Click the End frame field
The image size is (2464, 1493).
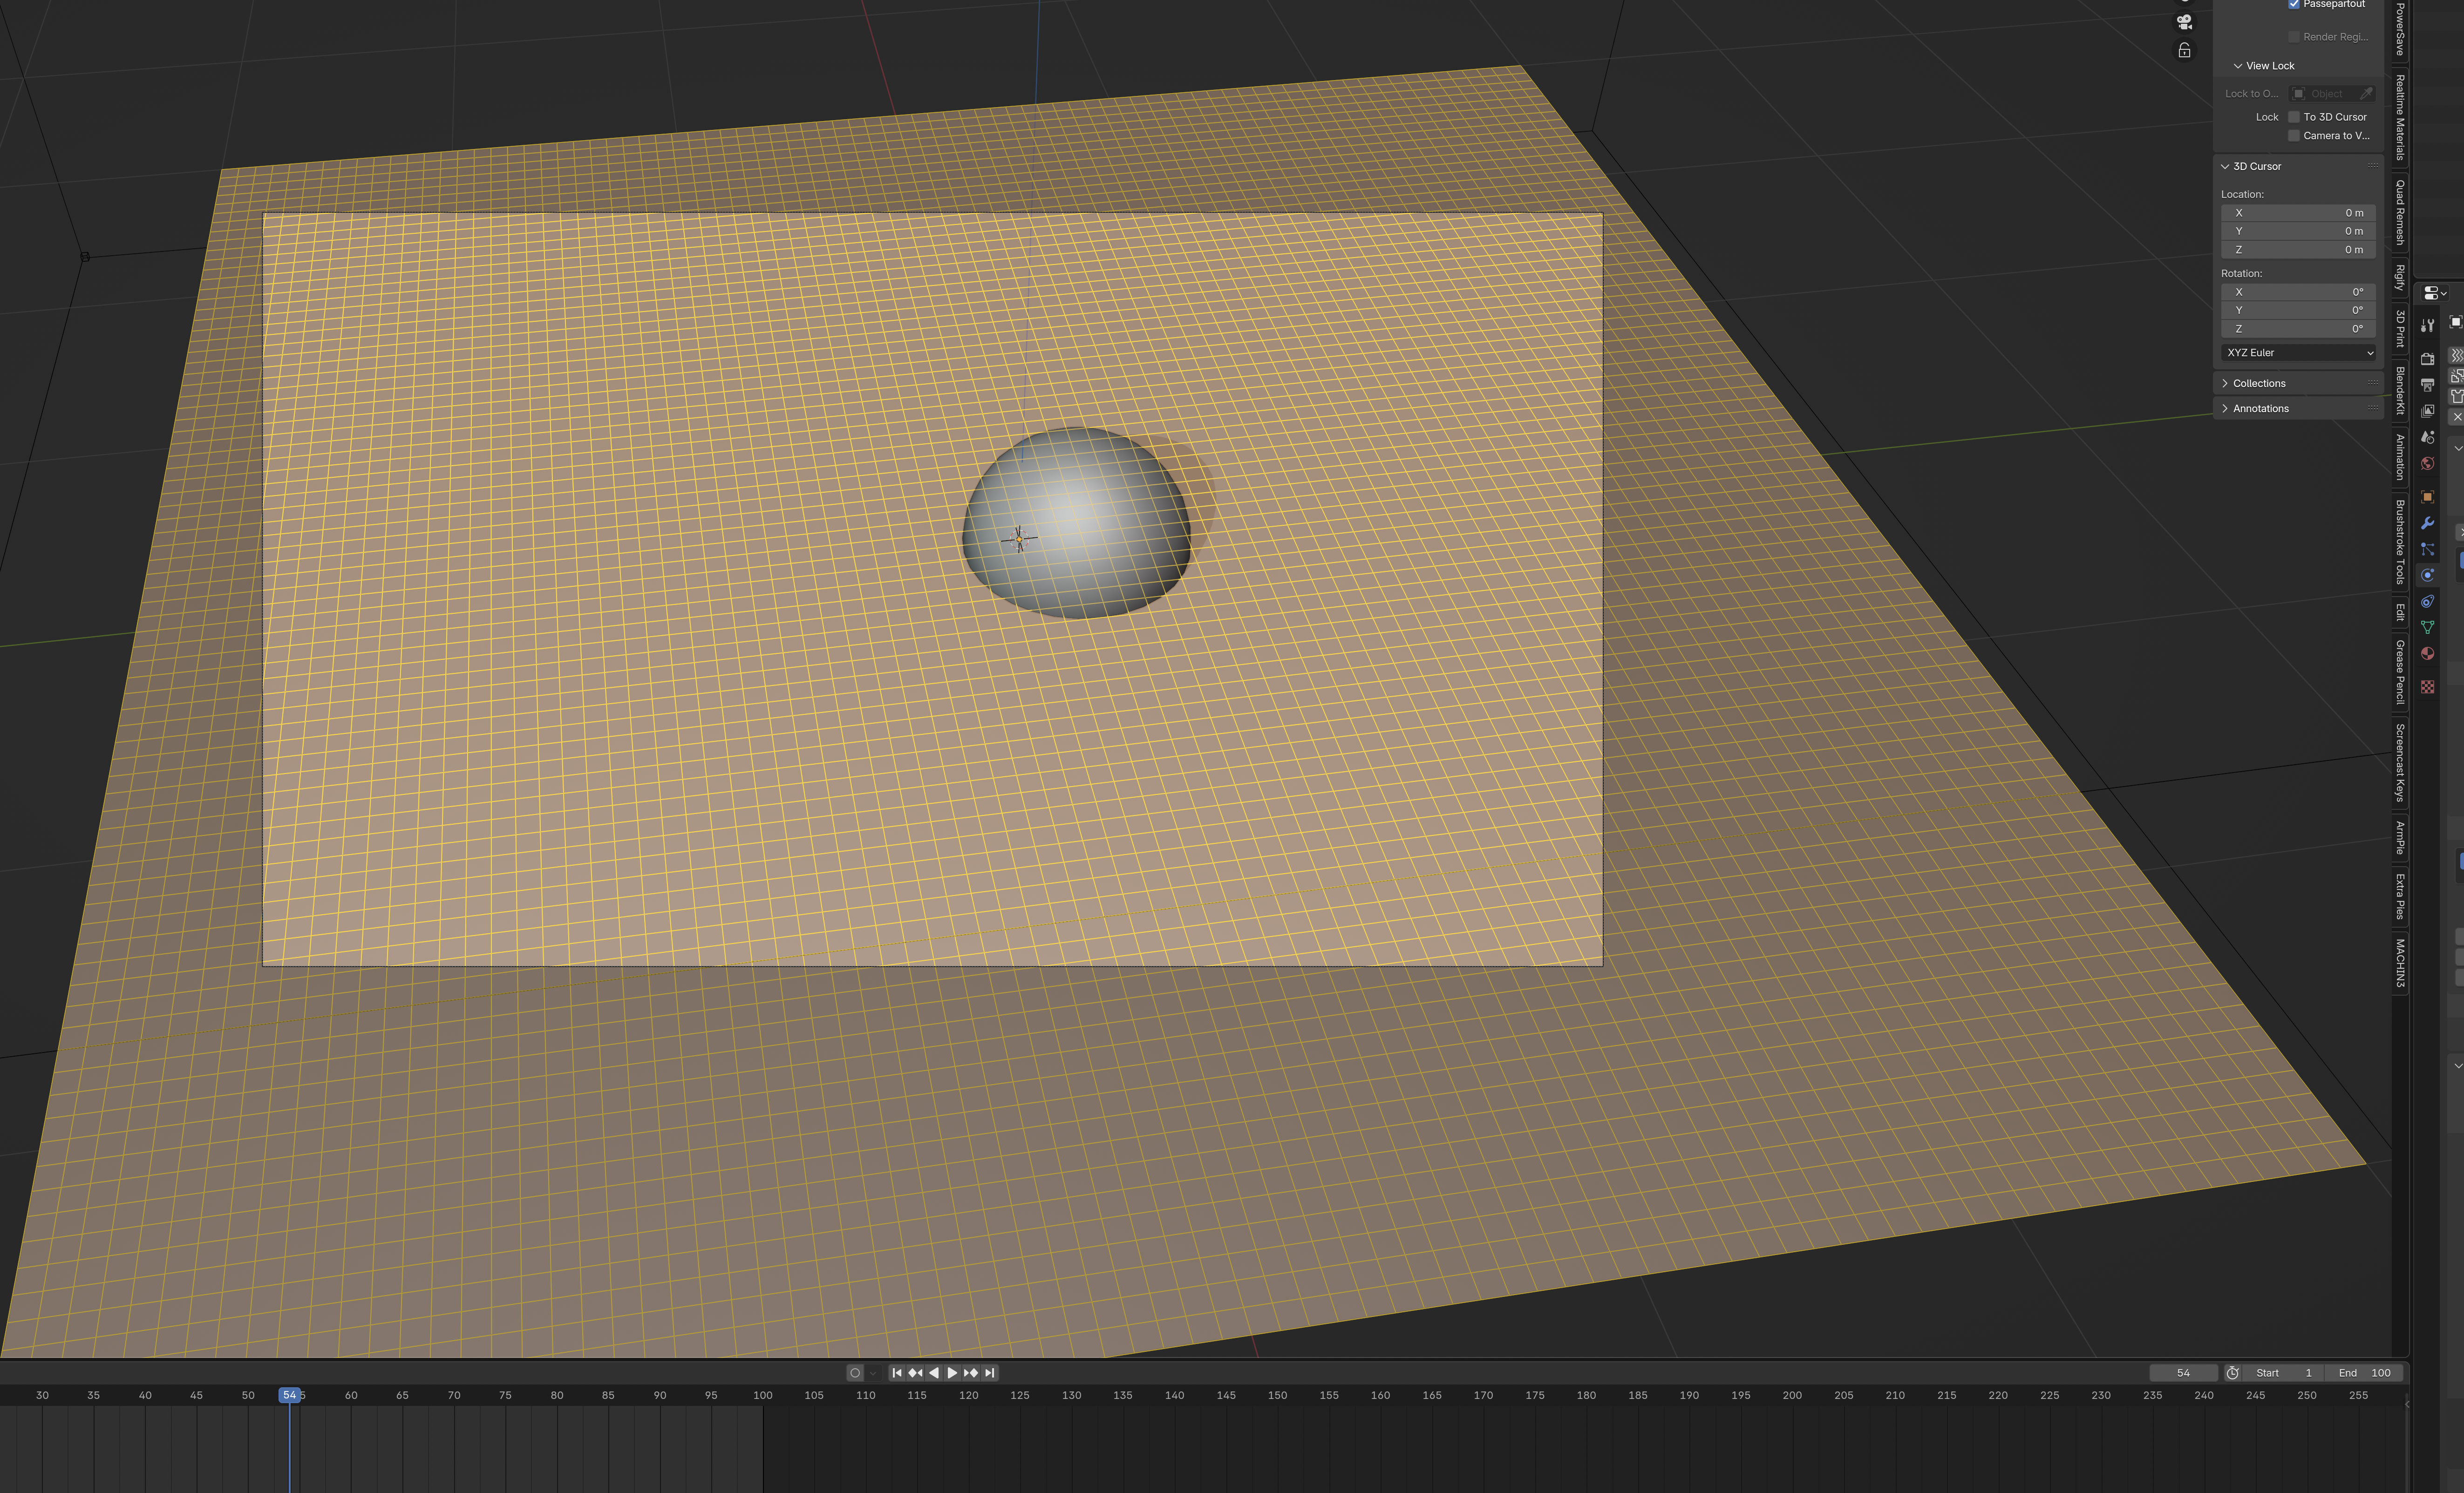pyautogui.click(x=2364, y=1373)
